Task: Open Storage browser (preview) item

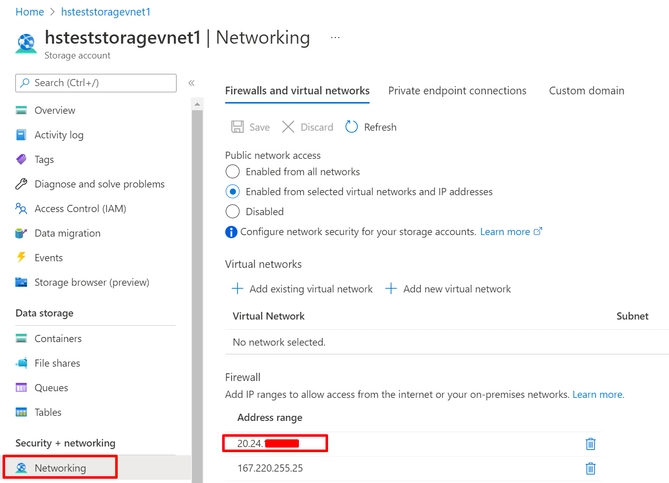Action: click(x=91, y=282)
